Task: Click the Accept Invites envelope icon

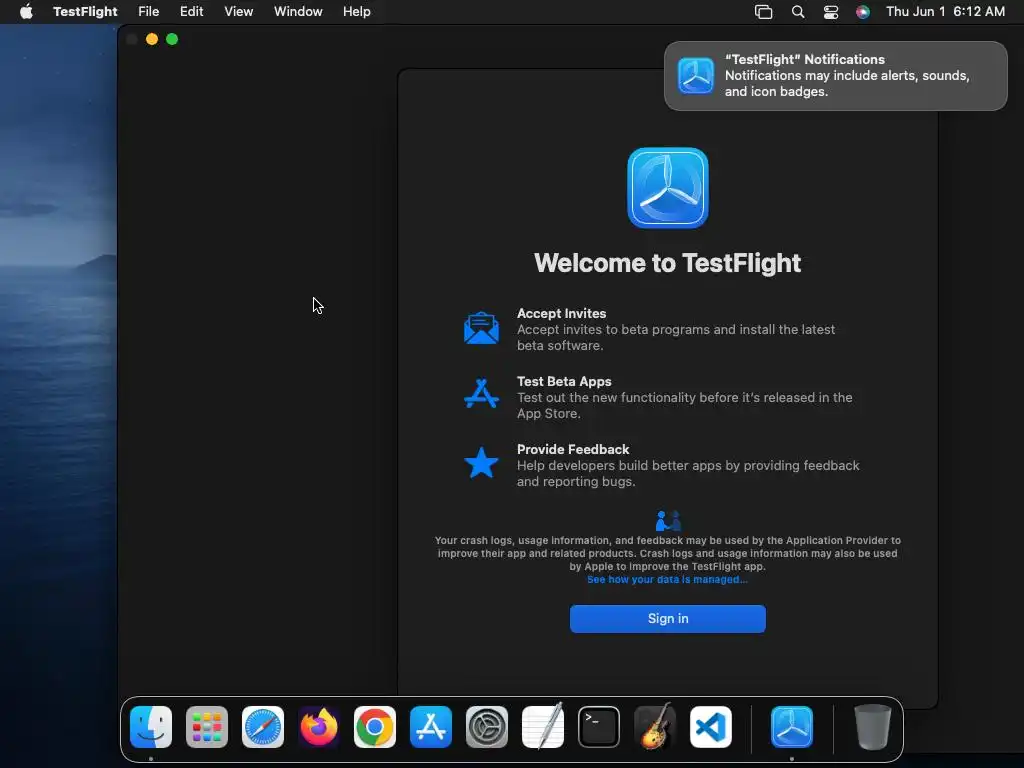Action: 481,328
